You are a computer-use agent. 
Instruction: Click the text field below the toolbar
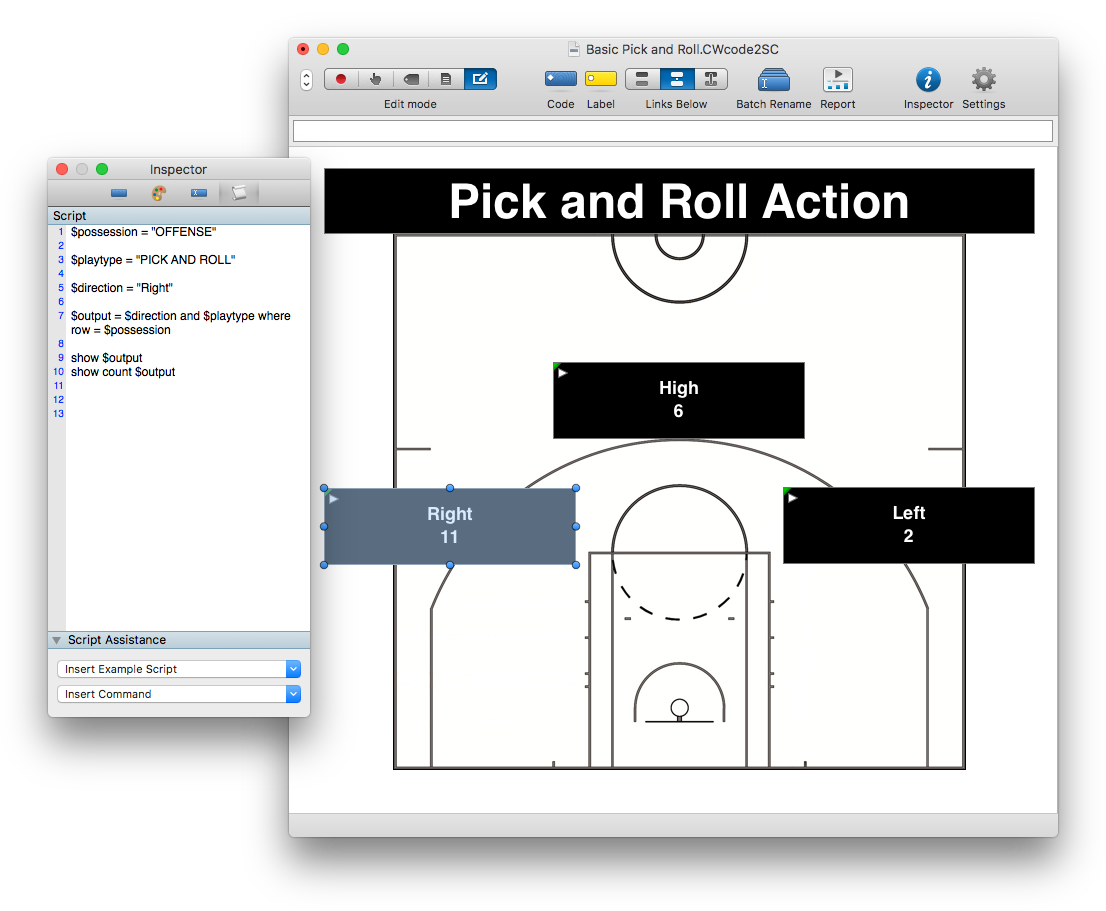(672, 131)
